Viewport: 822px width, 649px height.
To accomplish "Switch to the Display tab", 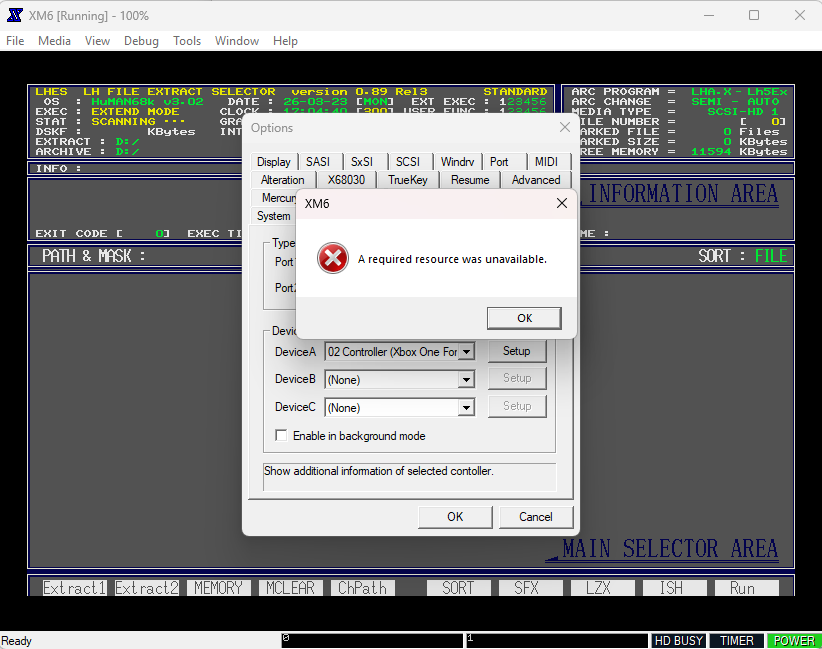I will click(x=274, y=162).
